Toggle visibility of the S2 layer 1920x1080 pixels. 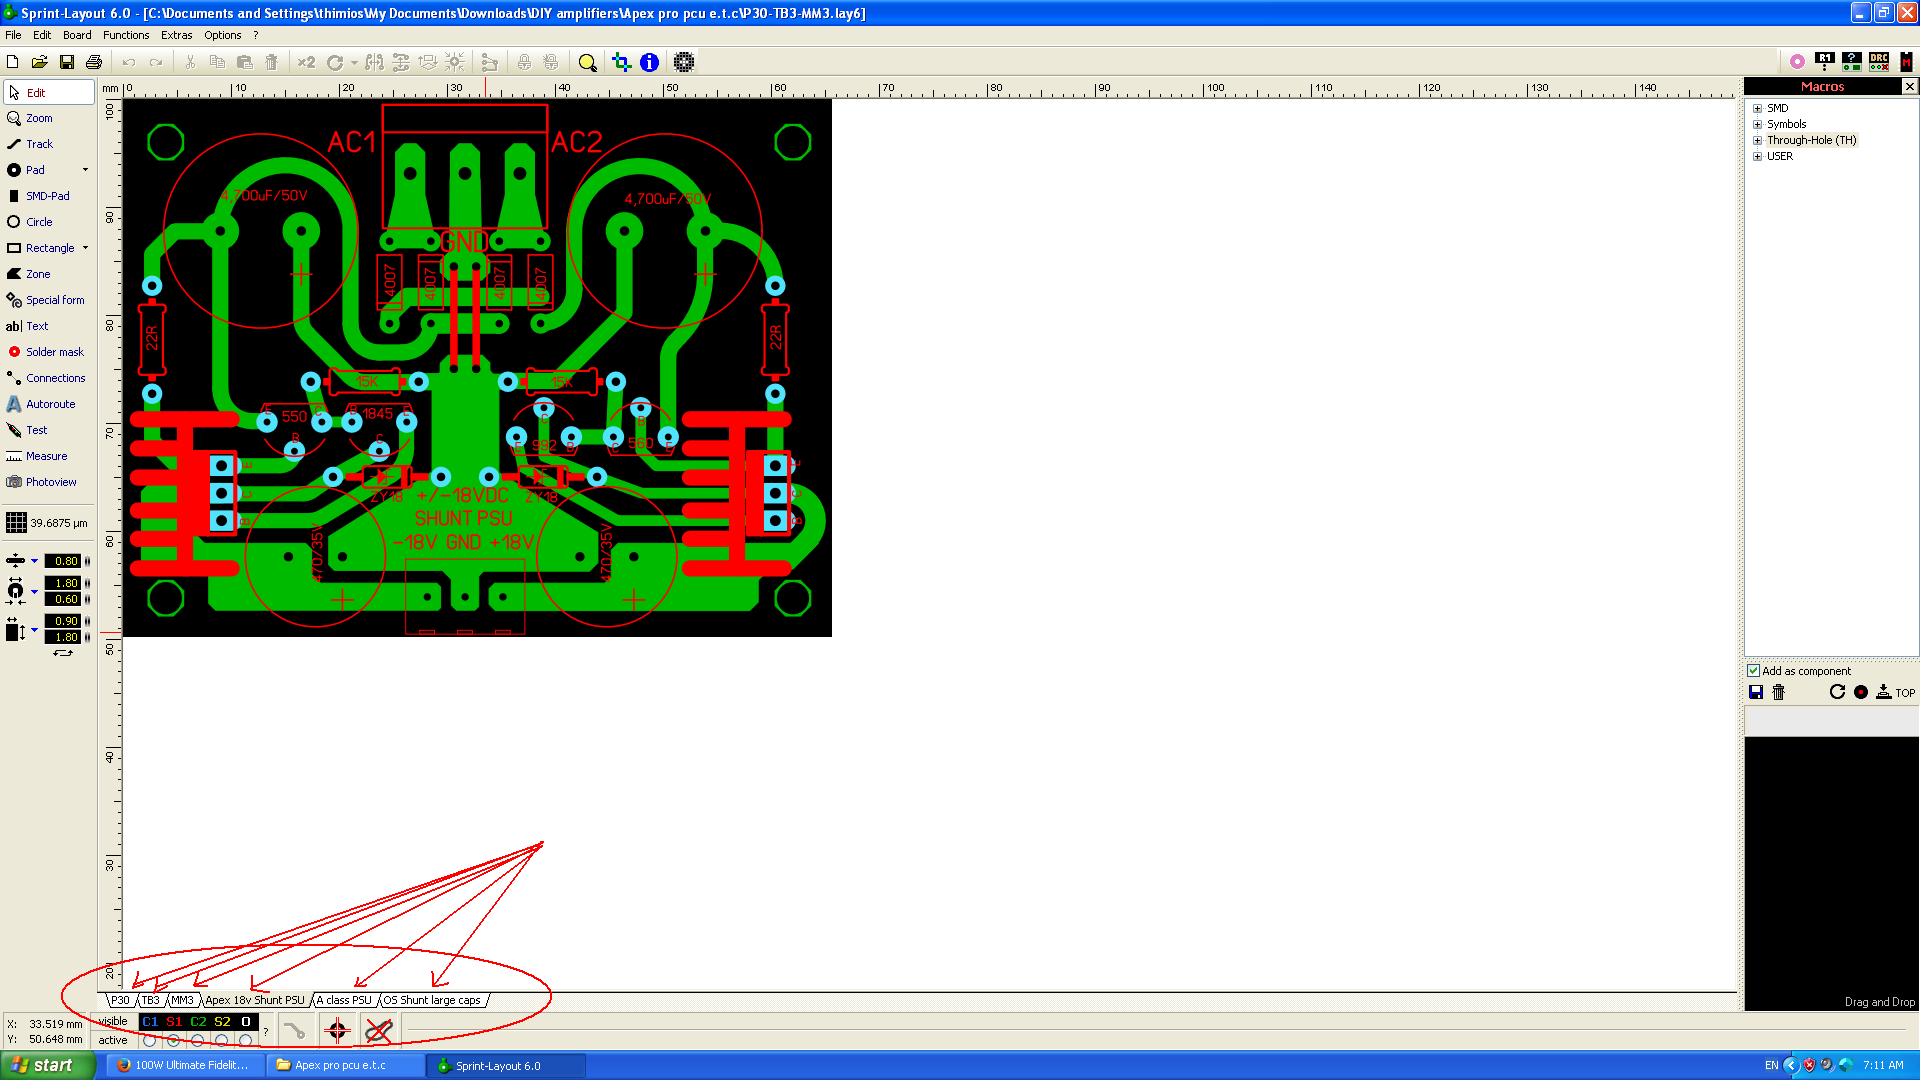click(222, 1022)
